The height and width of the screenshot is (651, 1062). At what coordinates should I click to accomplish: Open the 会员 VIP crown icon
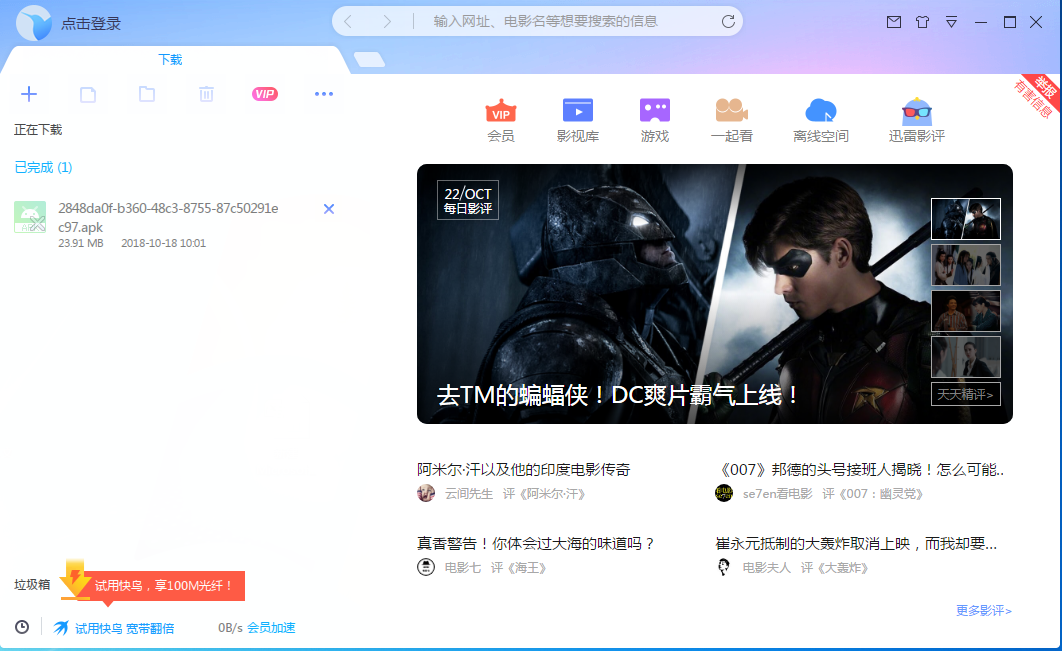pyautogui.click(x=500, y=111)
